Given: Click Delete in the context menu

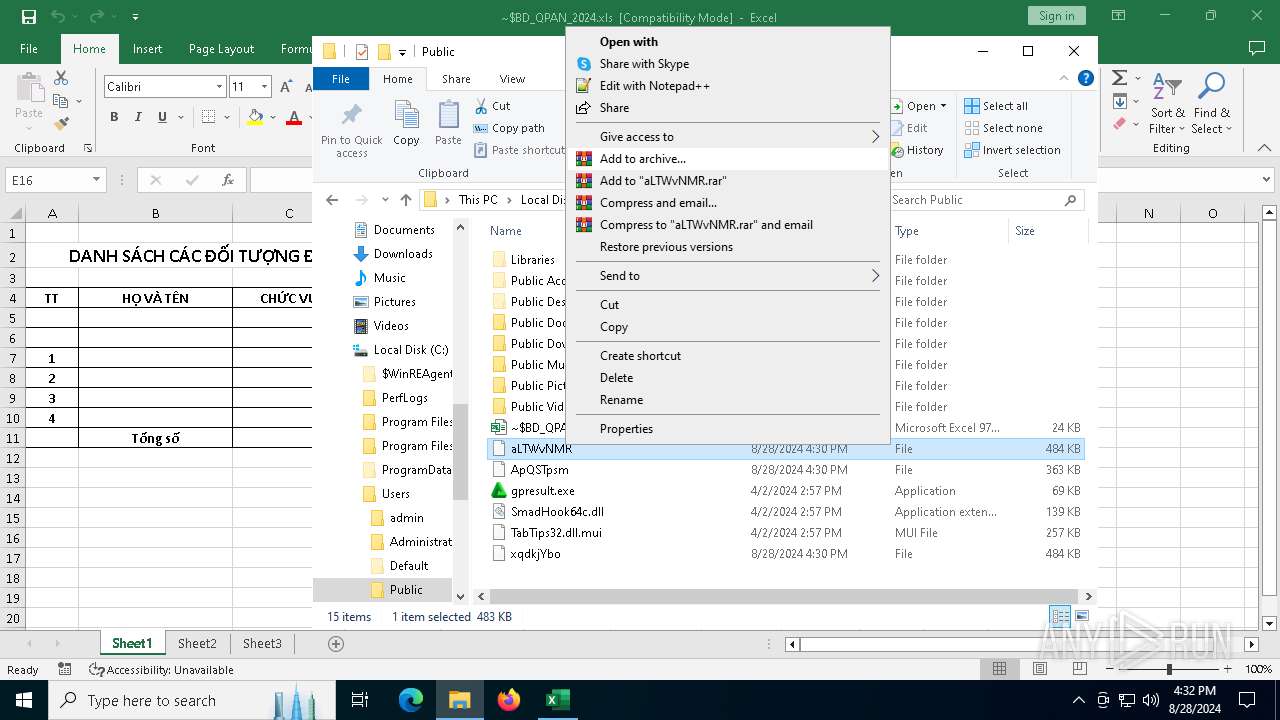Looking at the screenshot, I should click(x=728, y=378).
